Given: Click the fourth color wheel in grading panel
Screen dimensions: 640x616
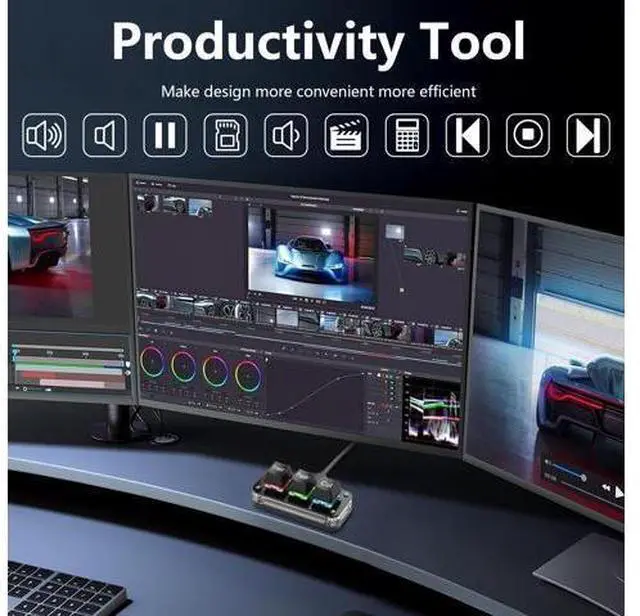Looking at the screenshot, I should click(x=247, y=376).
